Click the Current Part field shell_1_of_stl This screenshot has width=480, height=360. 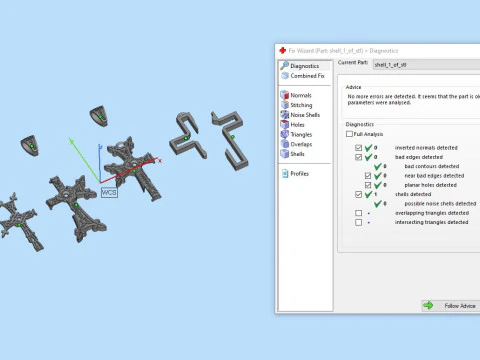tap(426, 65)
